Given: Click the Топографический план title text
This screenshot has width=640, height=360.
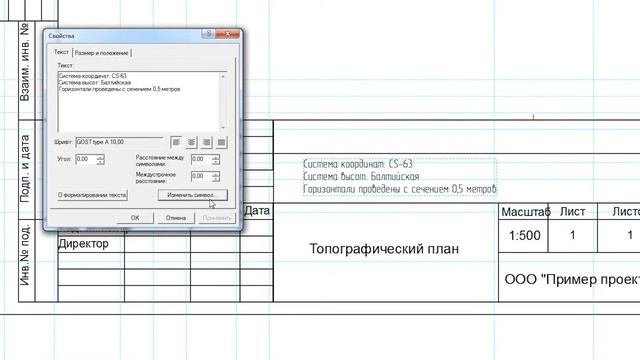Looking at the screenshot, I should click(384, 249).
